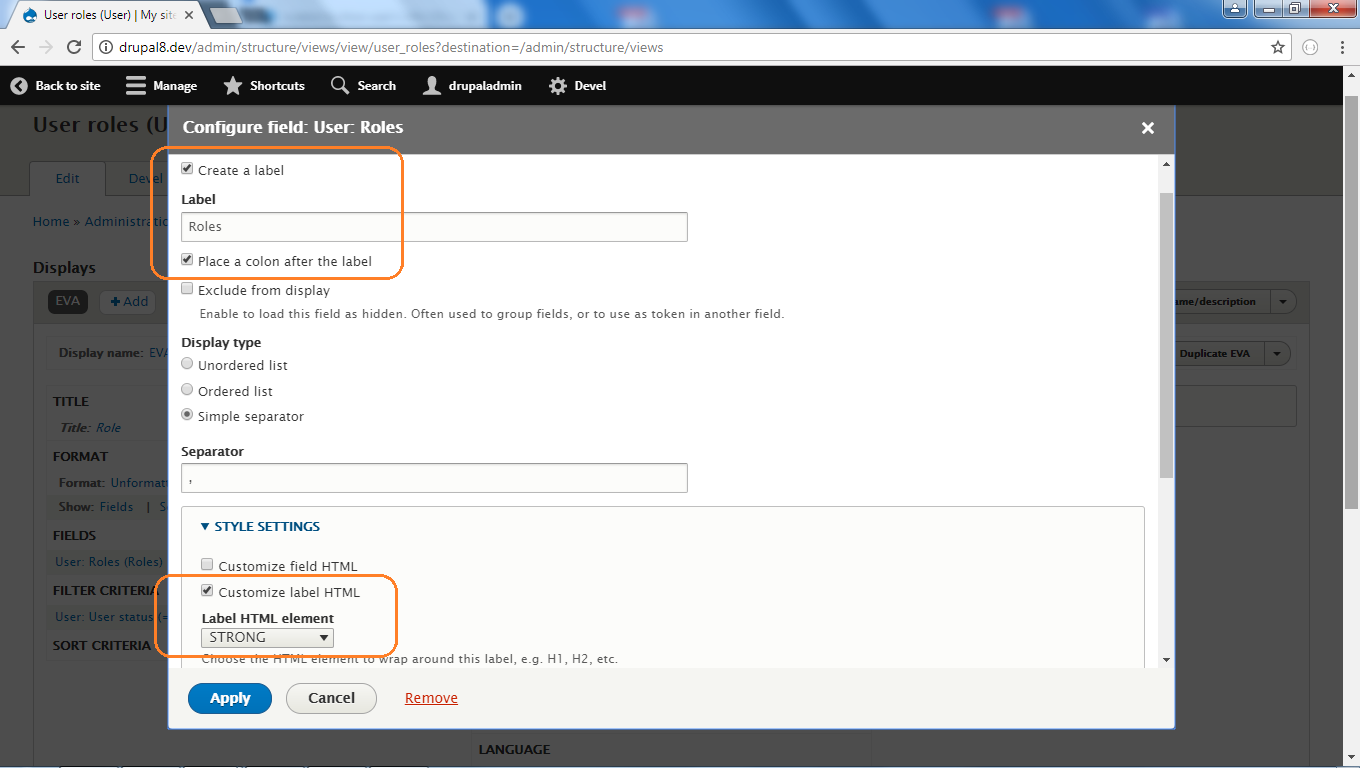
Task: Click the browser back arrow
Action: [18, 47]
